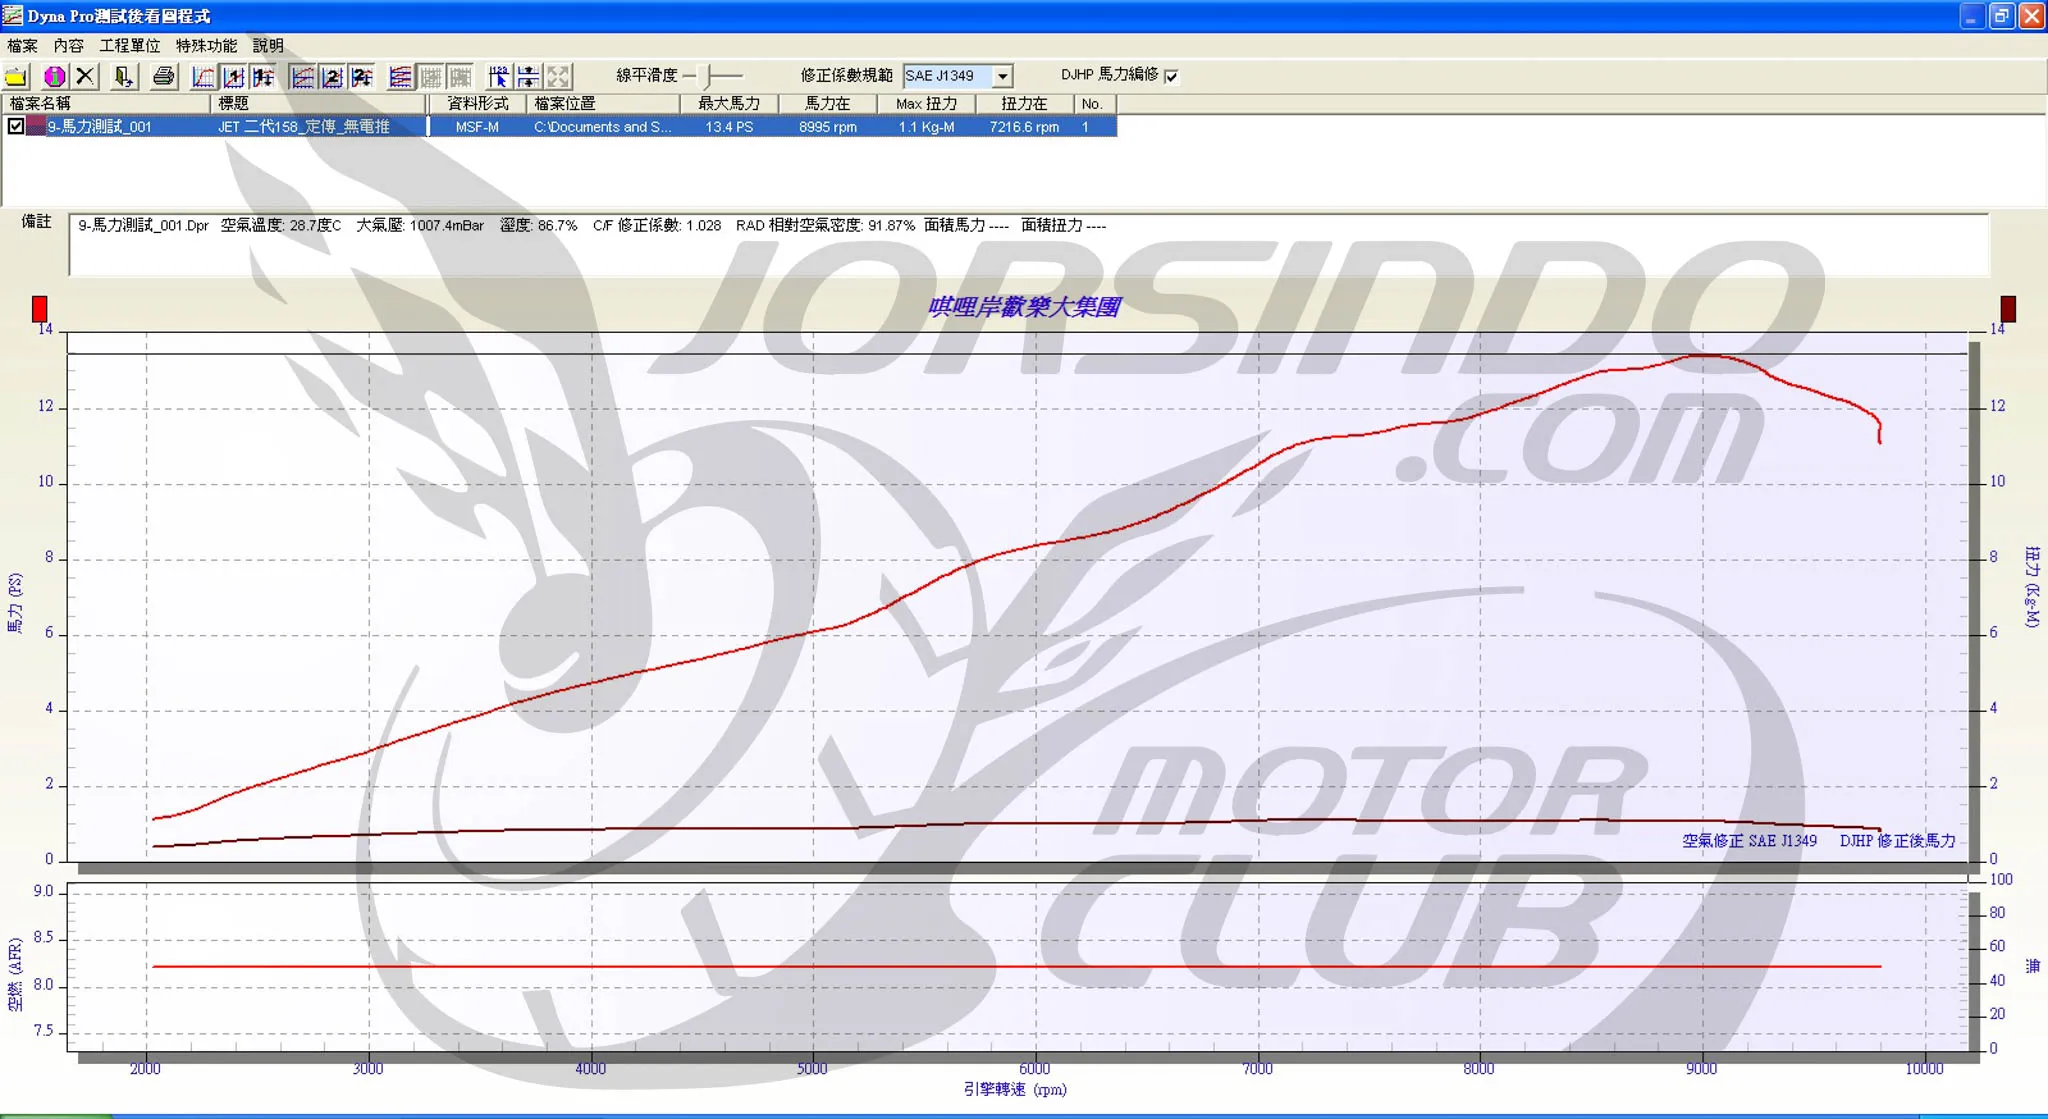Click the purple color box in file row
The width and height of the screenshot is (2048, 1119).
tap(35, 126)
